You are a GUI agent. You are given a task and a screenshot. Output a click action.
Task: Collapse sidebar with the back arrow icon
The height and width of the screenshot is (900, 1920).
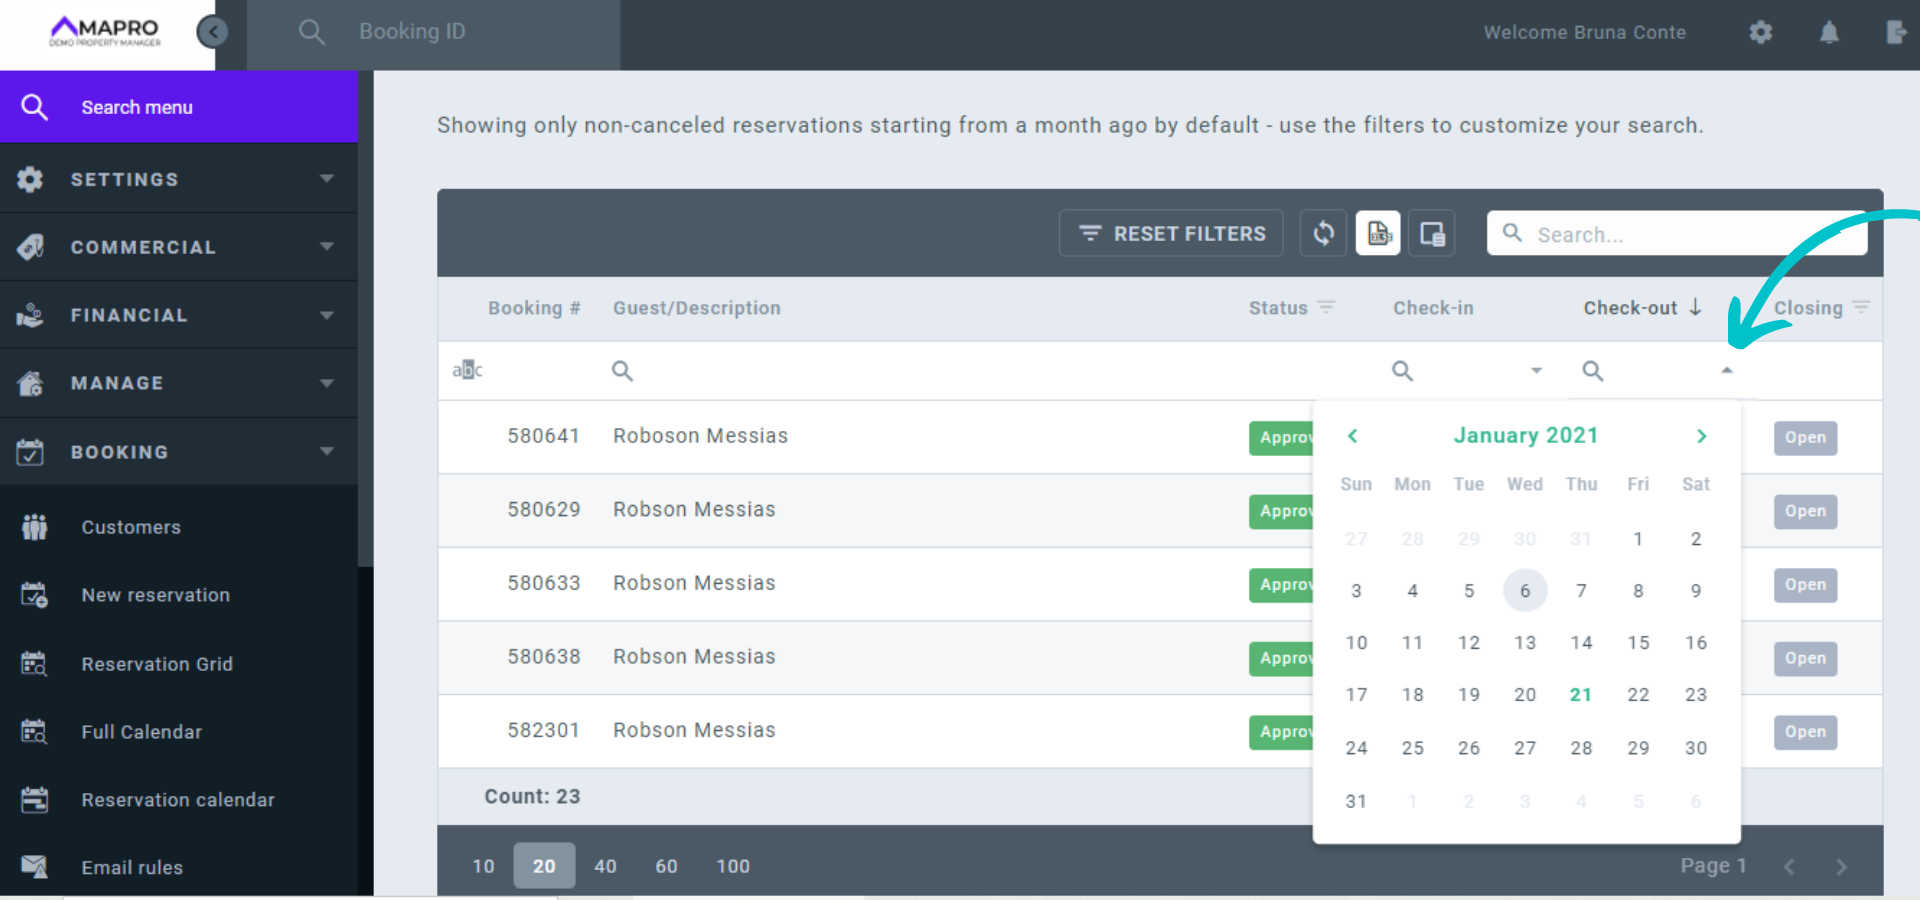pos(212,32)
